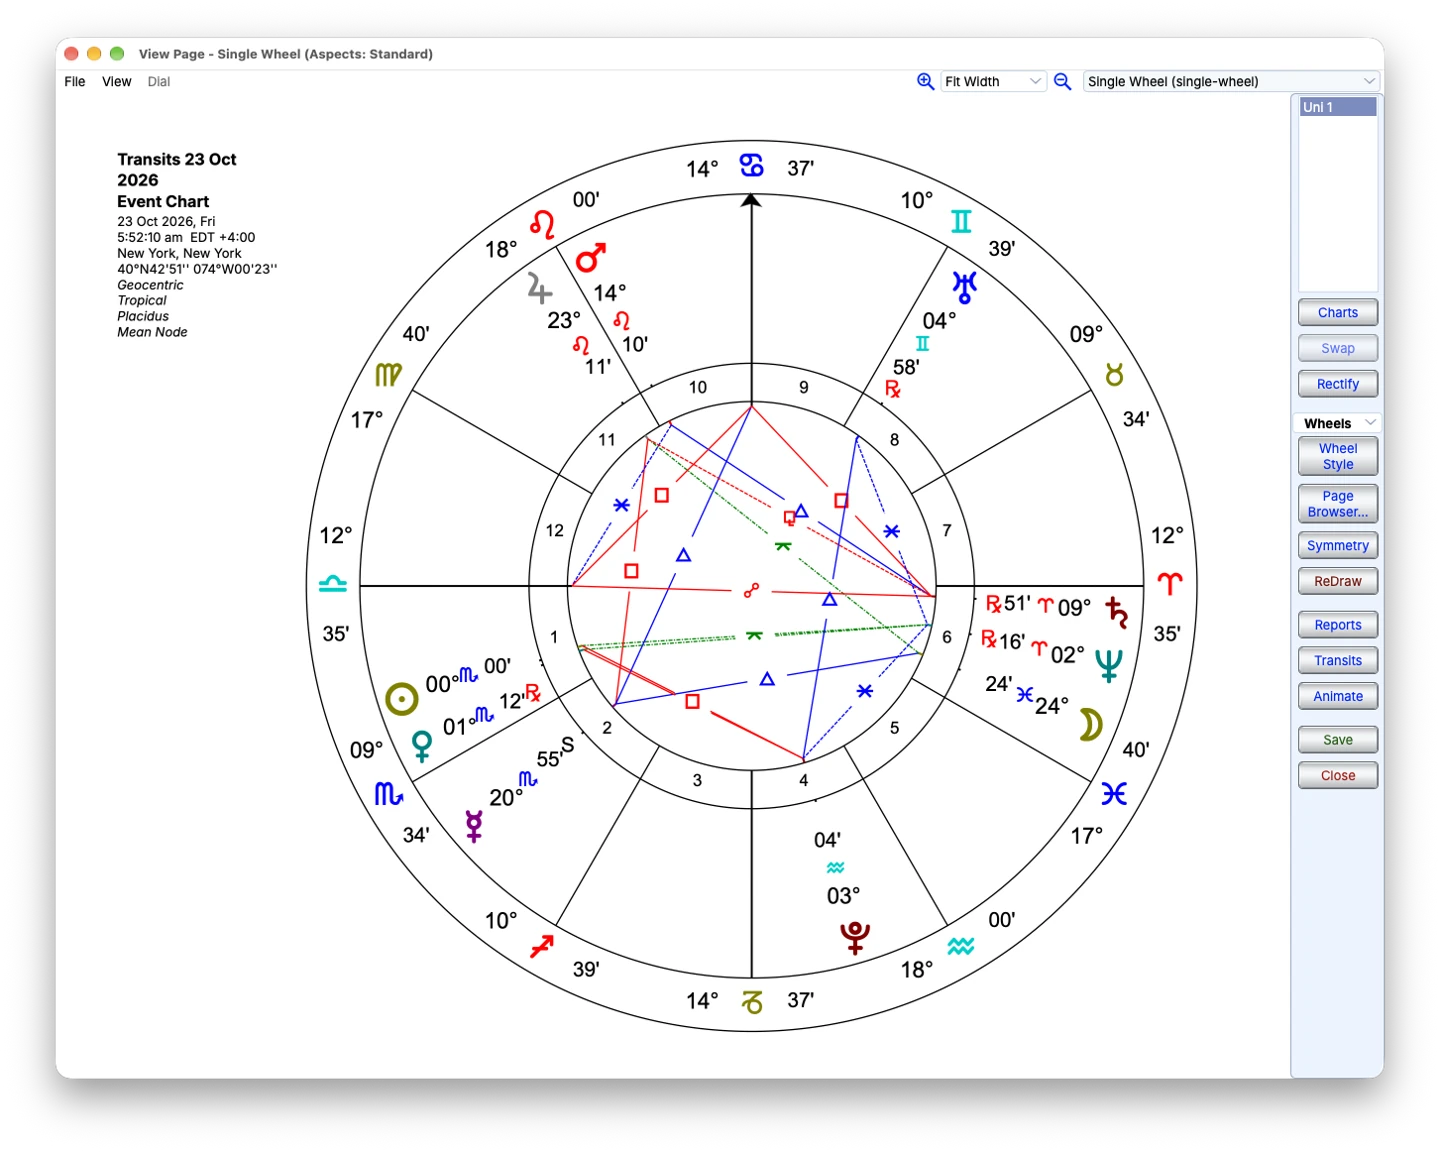Click the ReDraw button
This screenshot has width=1440, height=1152.
[1338, 582]
